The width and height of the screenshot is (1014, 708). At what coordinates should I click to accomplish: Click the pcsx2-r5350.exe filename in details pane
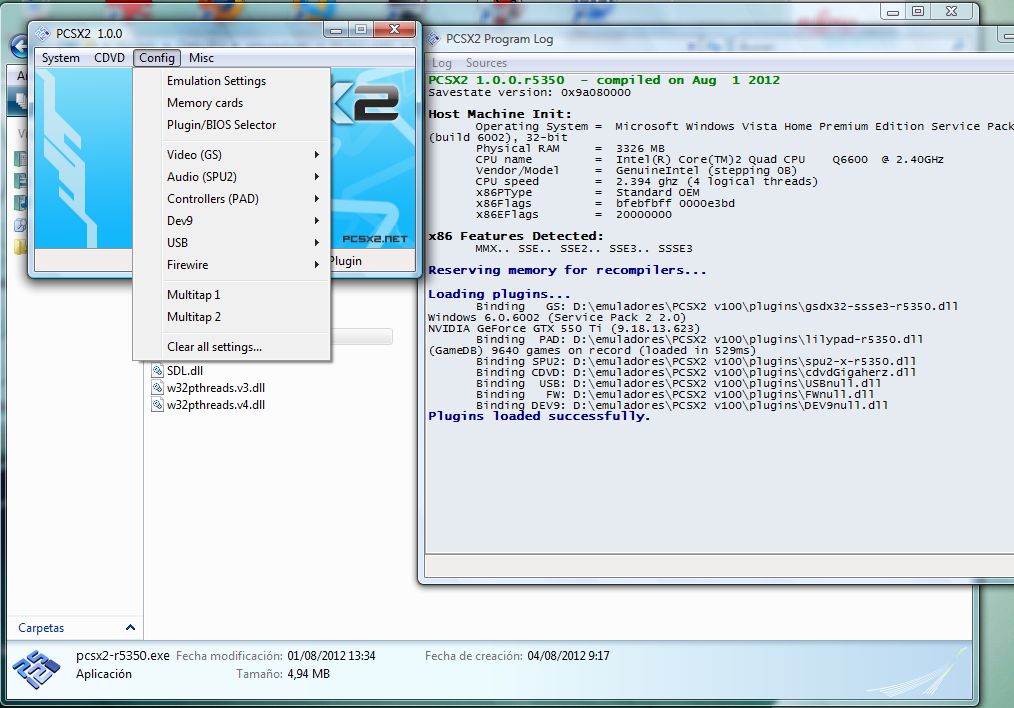click(x=122, y=656)
